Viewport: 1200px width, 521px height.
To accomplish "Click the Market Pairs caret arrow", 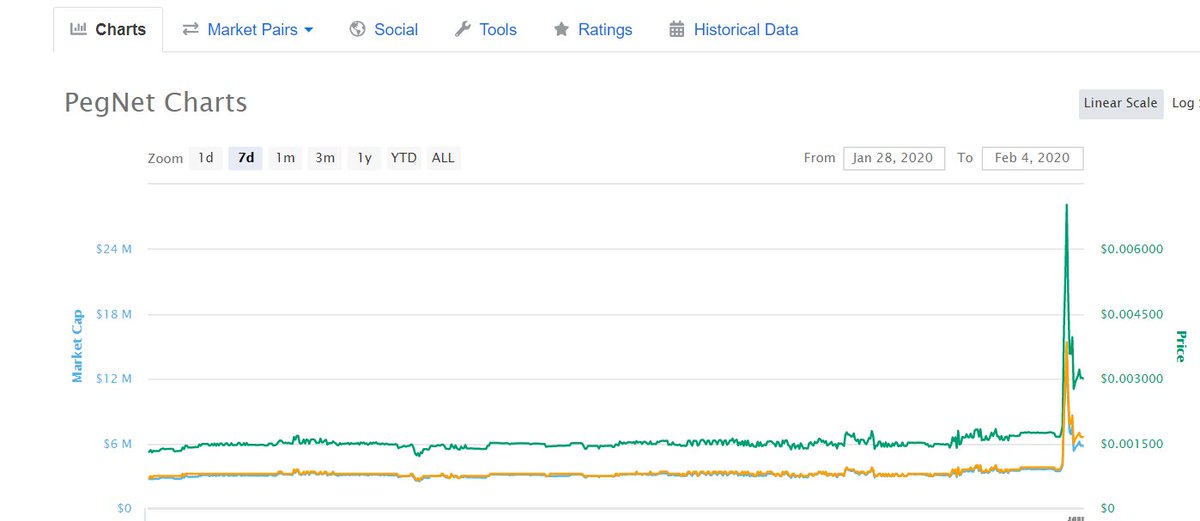I will [x=309, y=30].
